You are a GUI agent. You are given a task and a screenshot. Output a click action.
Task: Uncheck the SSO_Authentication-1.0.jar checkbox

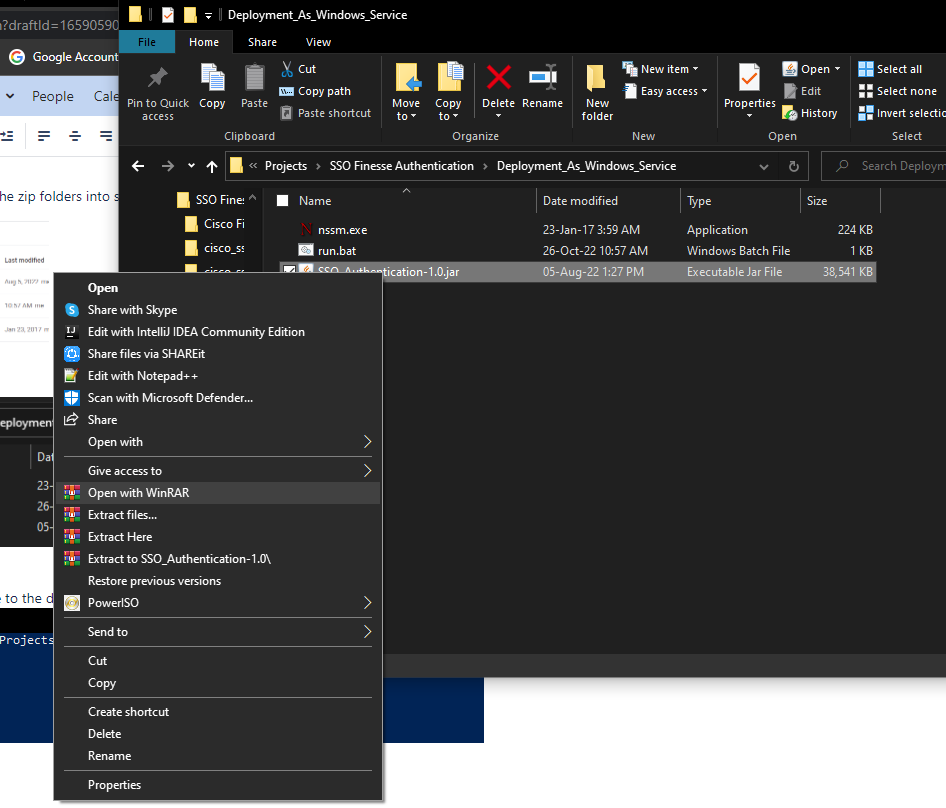tap(289, 272)
